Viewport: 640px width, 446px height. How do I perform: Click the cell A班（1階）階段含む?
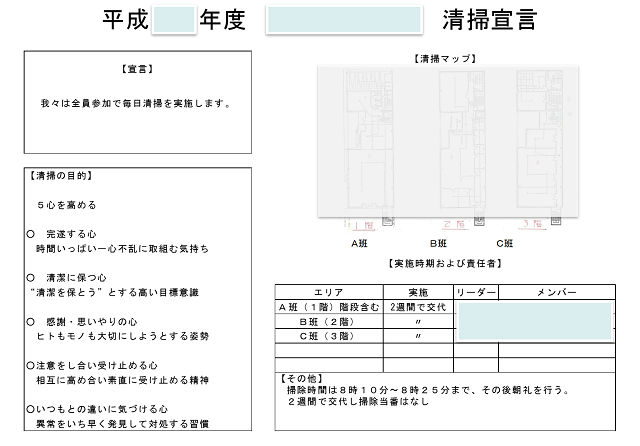click(329, 307)
